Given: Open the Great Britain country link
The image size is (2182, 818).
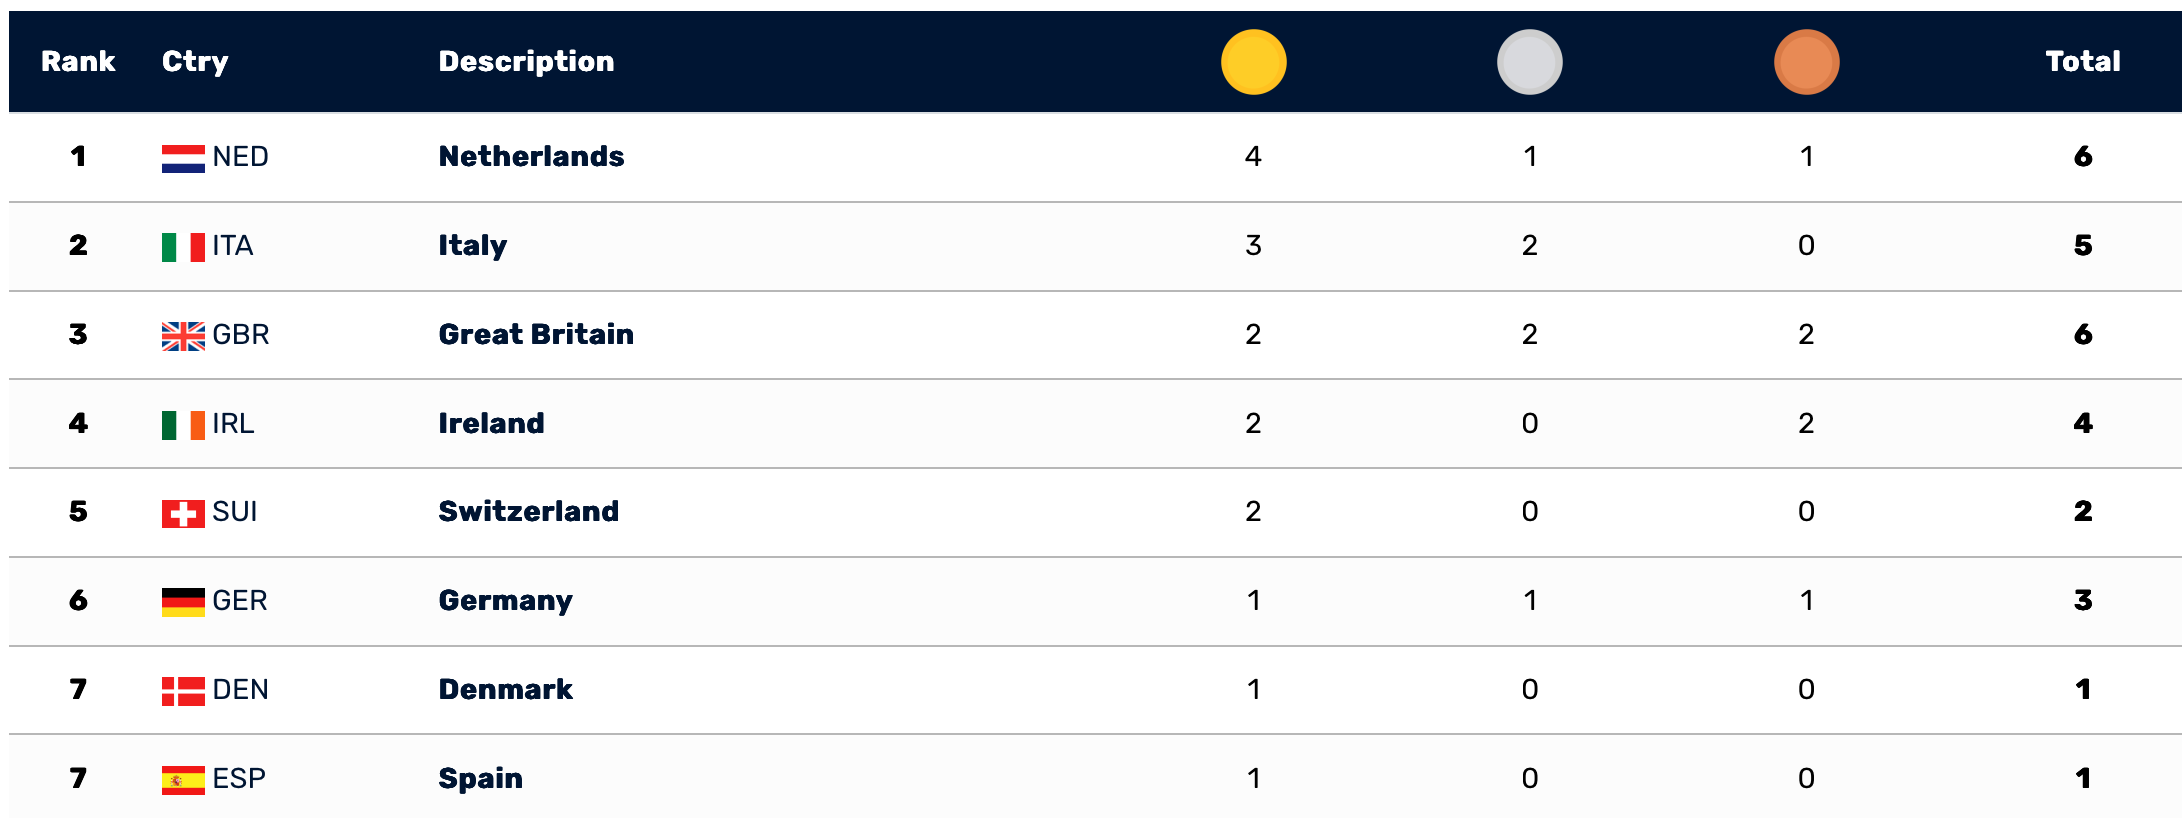Looking at the screenshot, I should [x=536, y=335].
